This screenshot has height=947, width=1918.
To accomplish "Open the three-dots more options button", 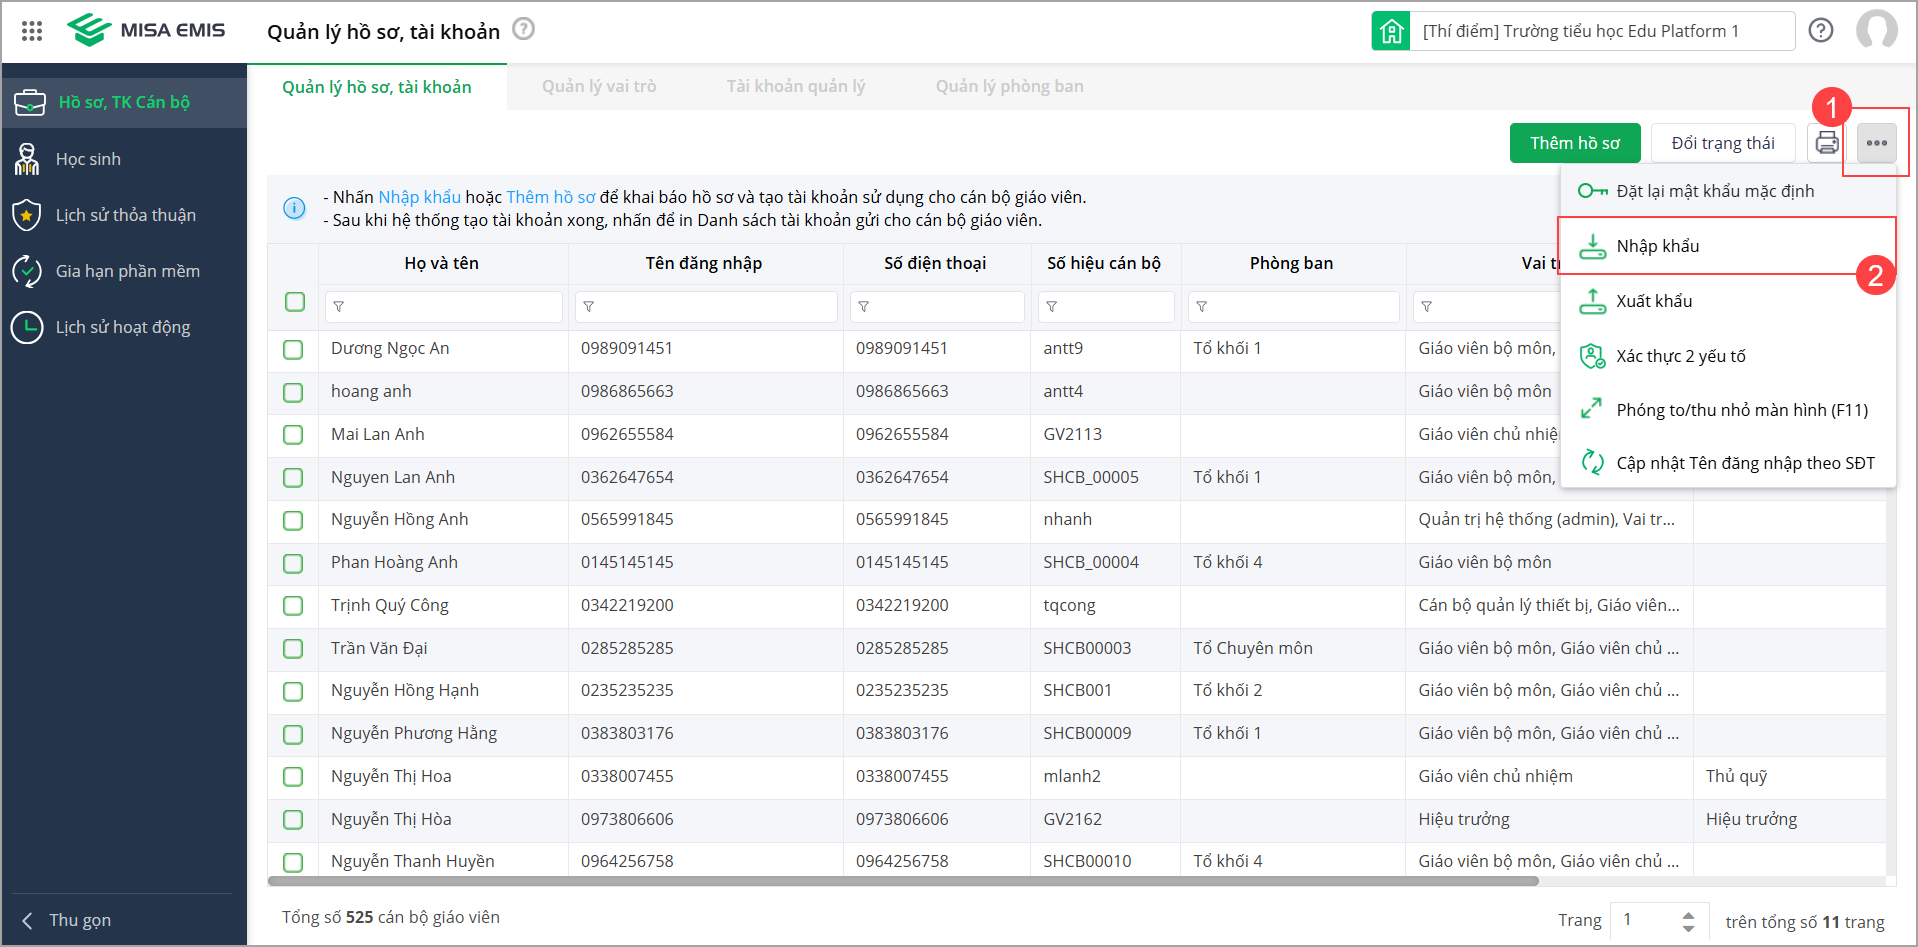I will click(1876, 143).
